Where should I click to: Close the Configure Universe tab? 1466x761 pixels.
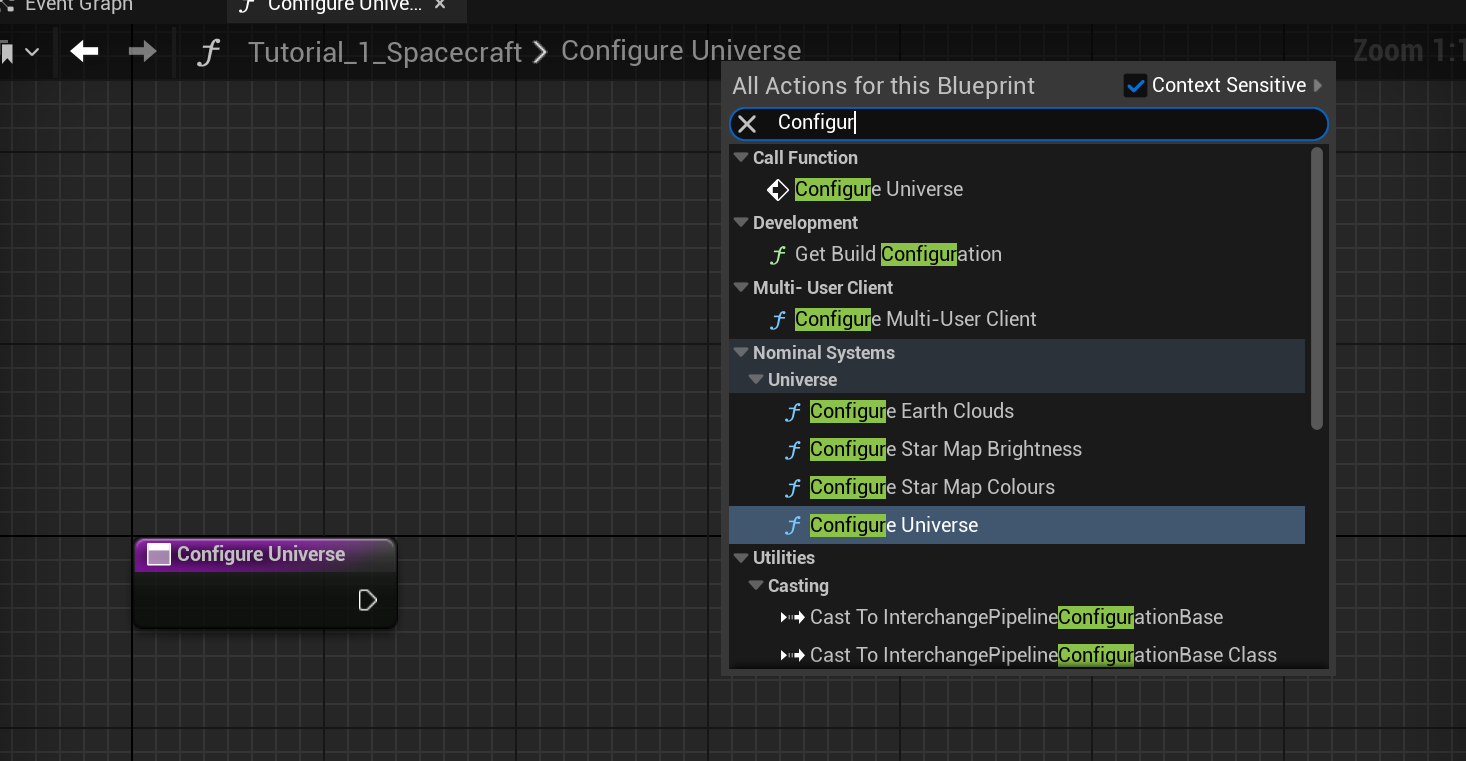click(440, 6)
